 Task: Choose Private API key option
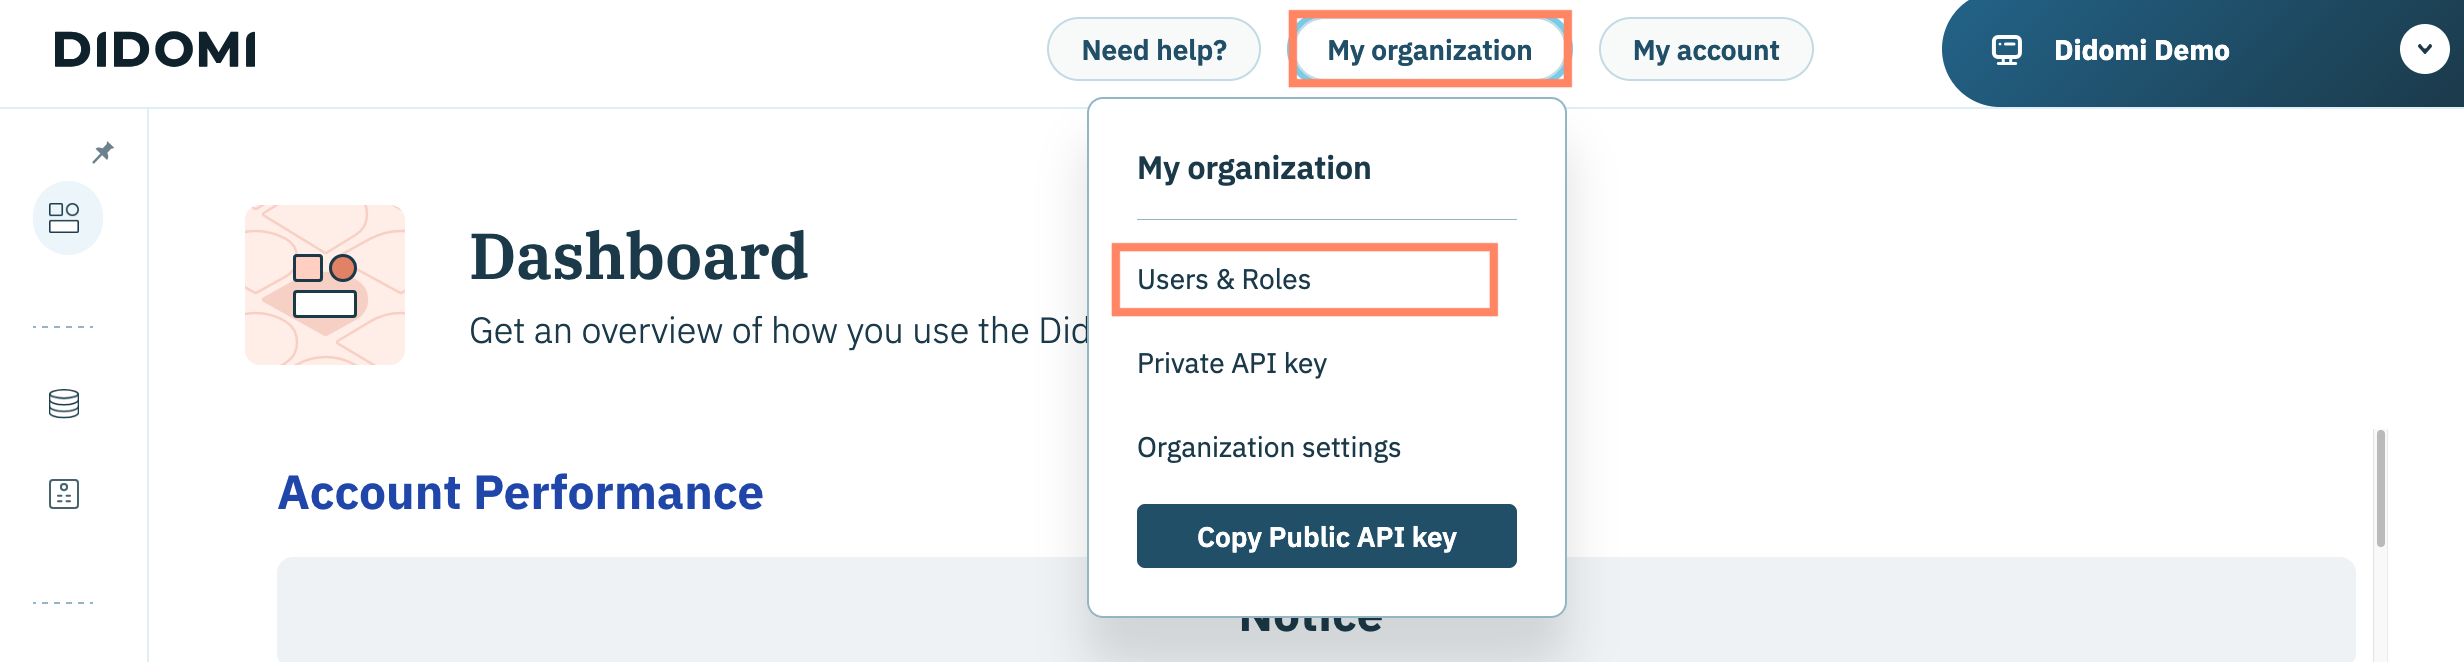click(x=1232, y=364)
